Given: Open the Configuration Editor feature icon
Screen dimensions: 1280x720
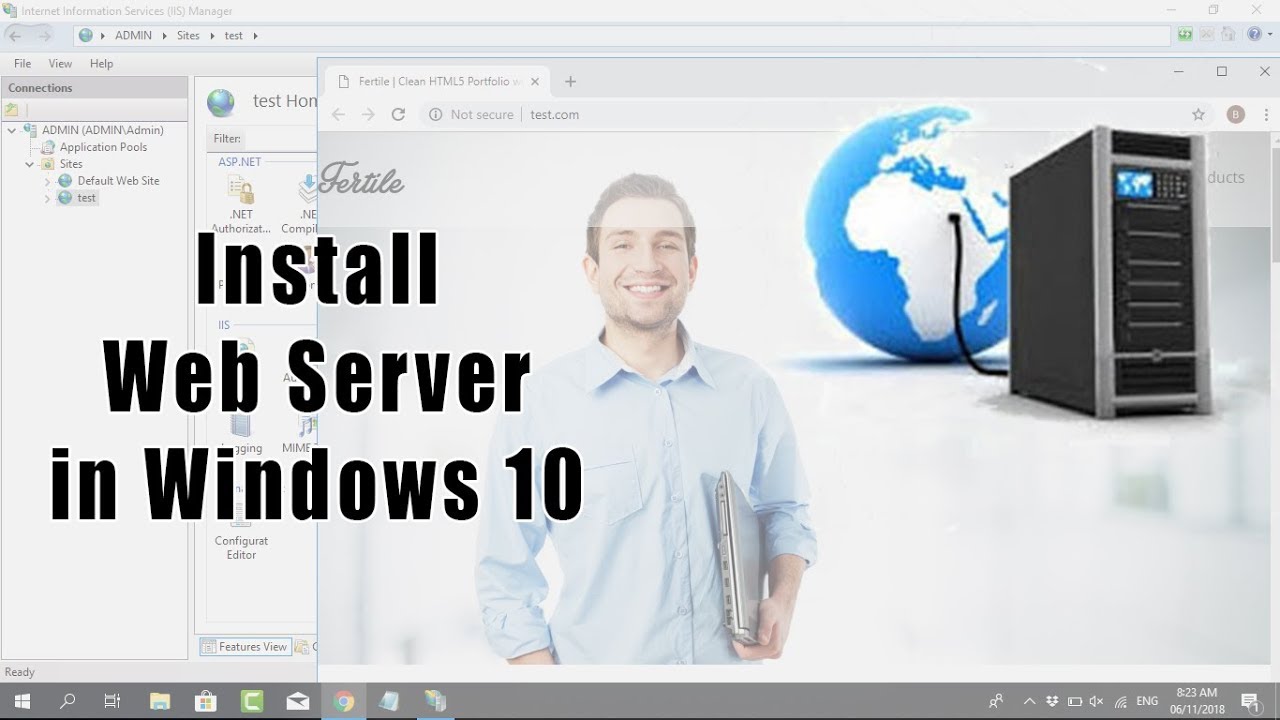Looking at the screenshot, I should pos(241,516).
